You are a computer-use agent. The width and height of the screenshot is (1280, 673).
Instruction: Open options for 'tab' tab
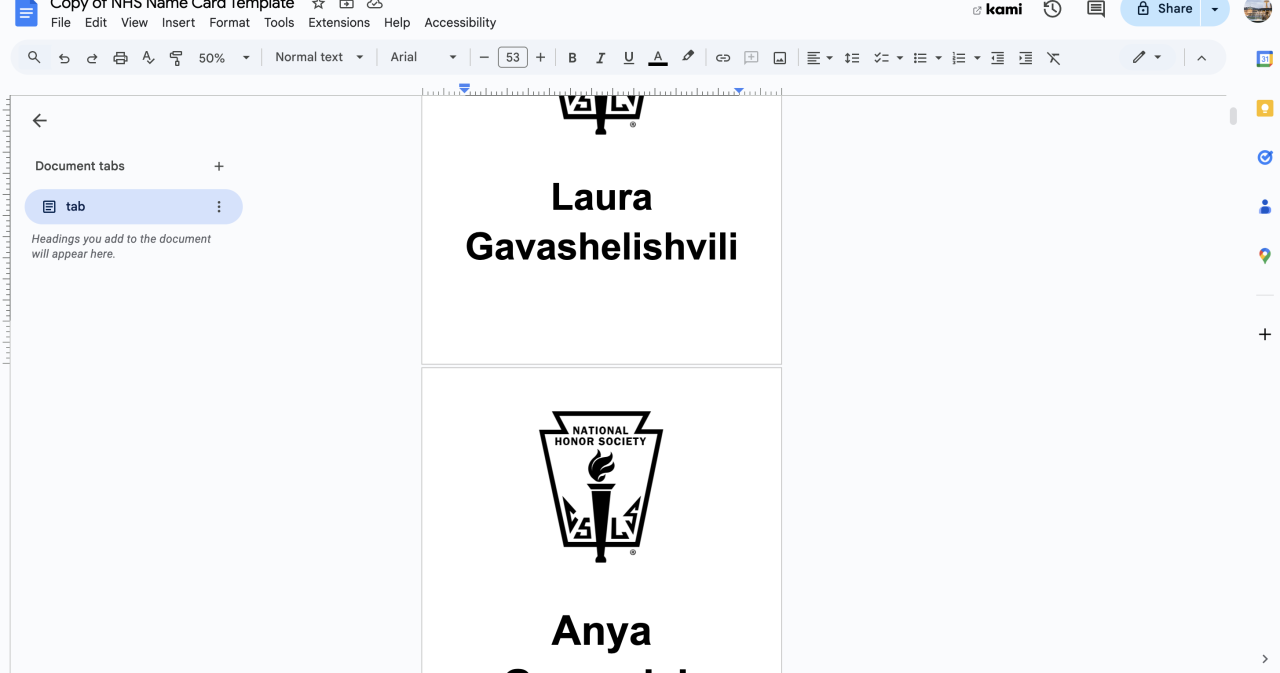[x=219, y=207]
